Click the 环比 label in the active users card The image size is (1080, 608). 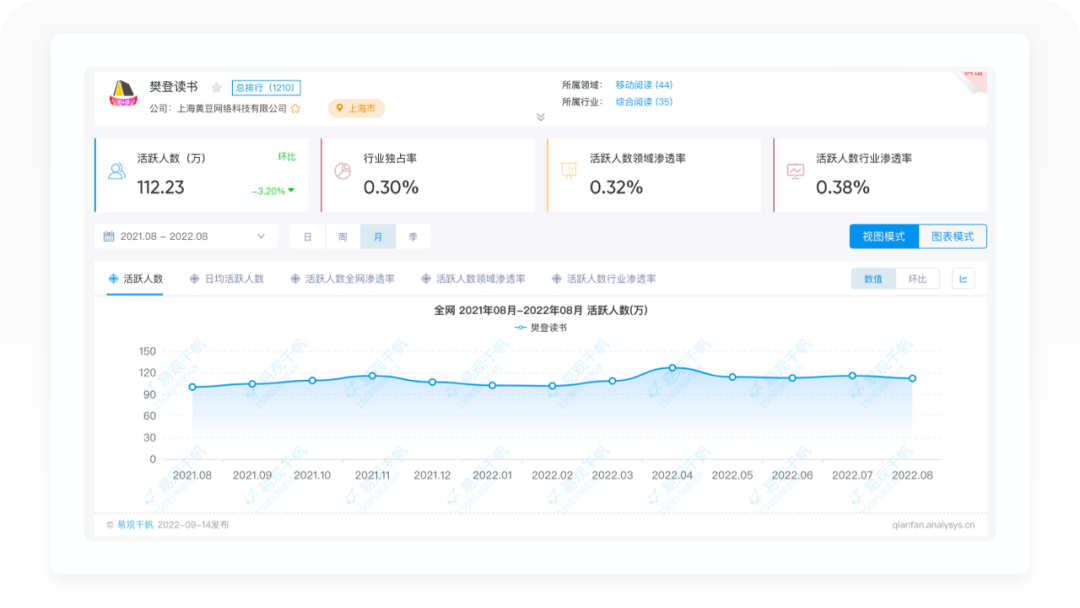[287, 157]
